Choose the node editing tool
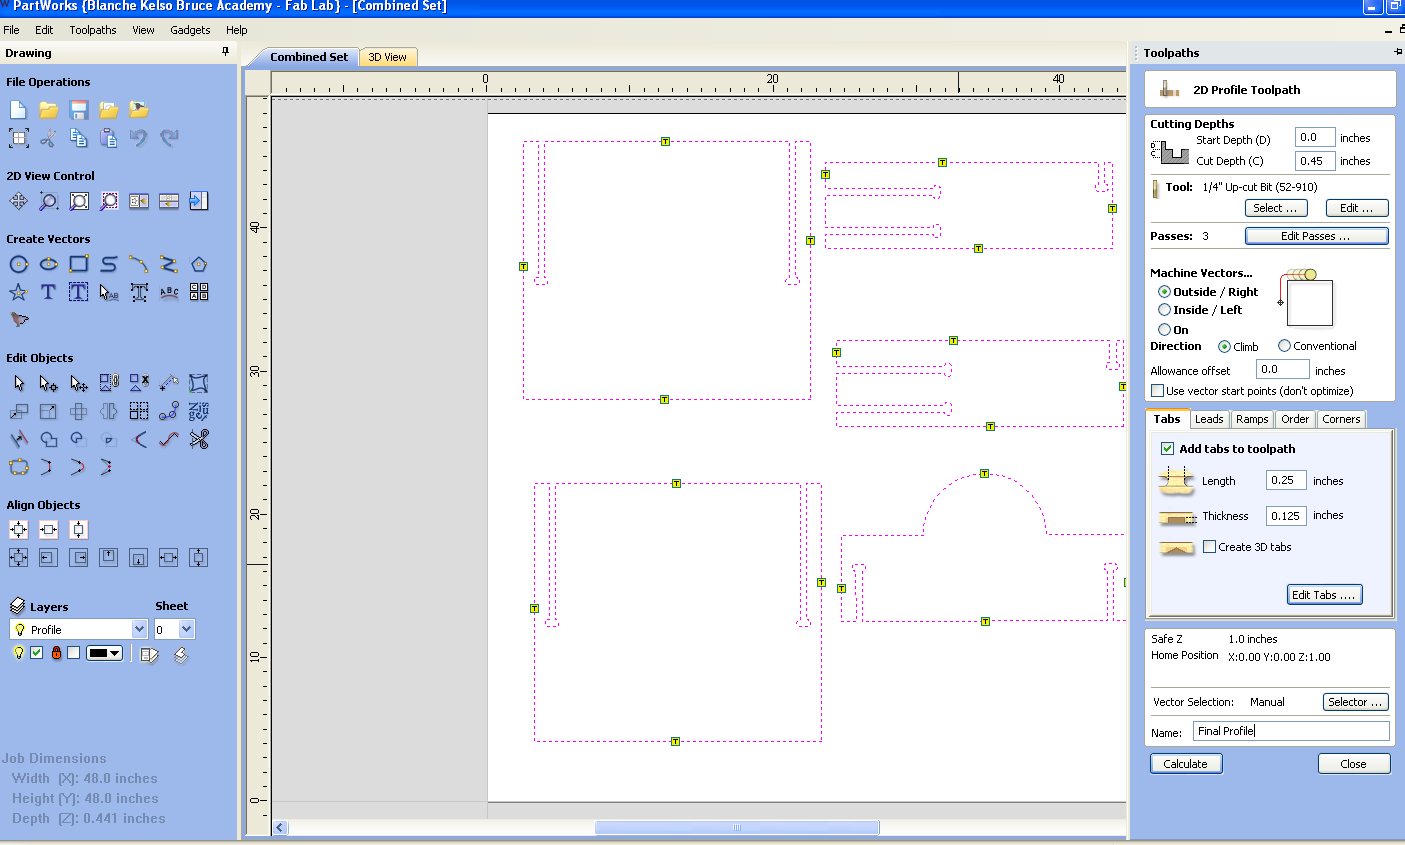 tap(48, 383)
